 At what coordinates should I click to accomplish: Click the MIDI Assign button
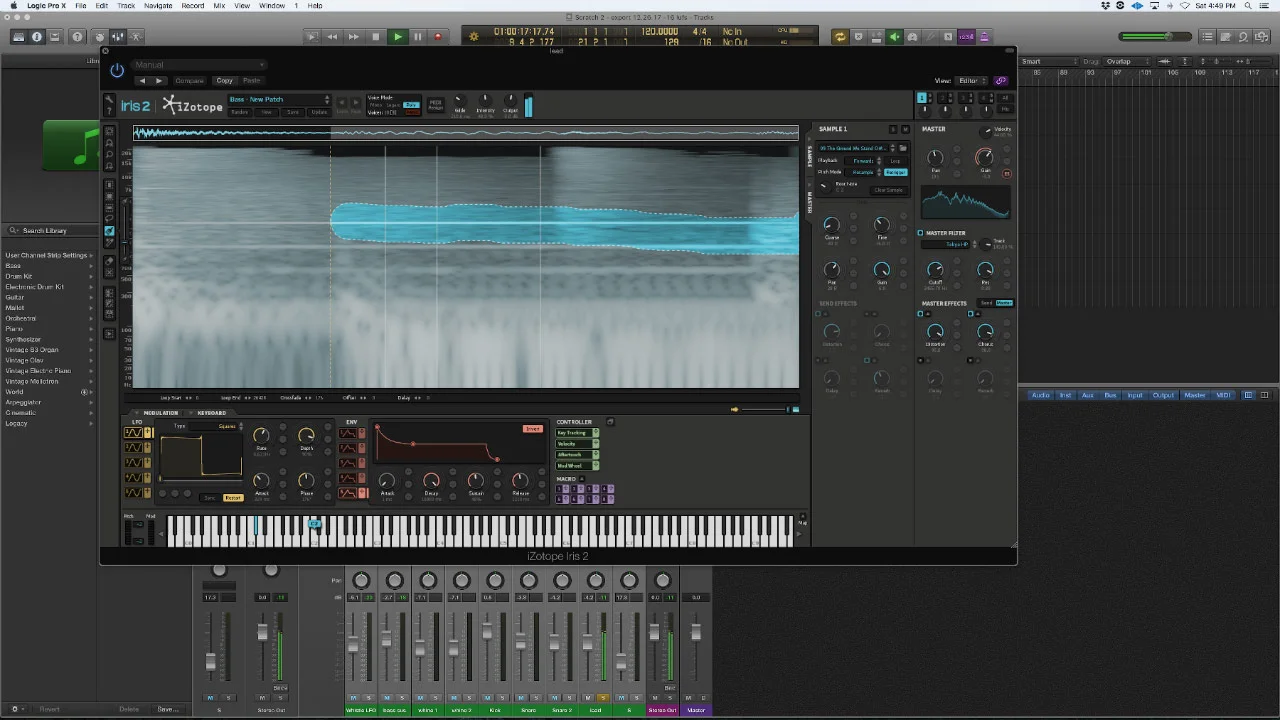pyautogui.click(x=436, y=104)
